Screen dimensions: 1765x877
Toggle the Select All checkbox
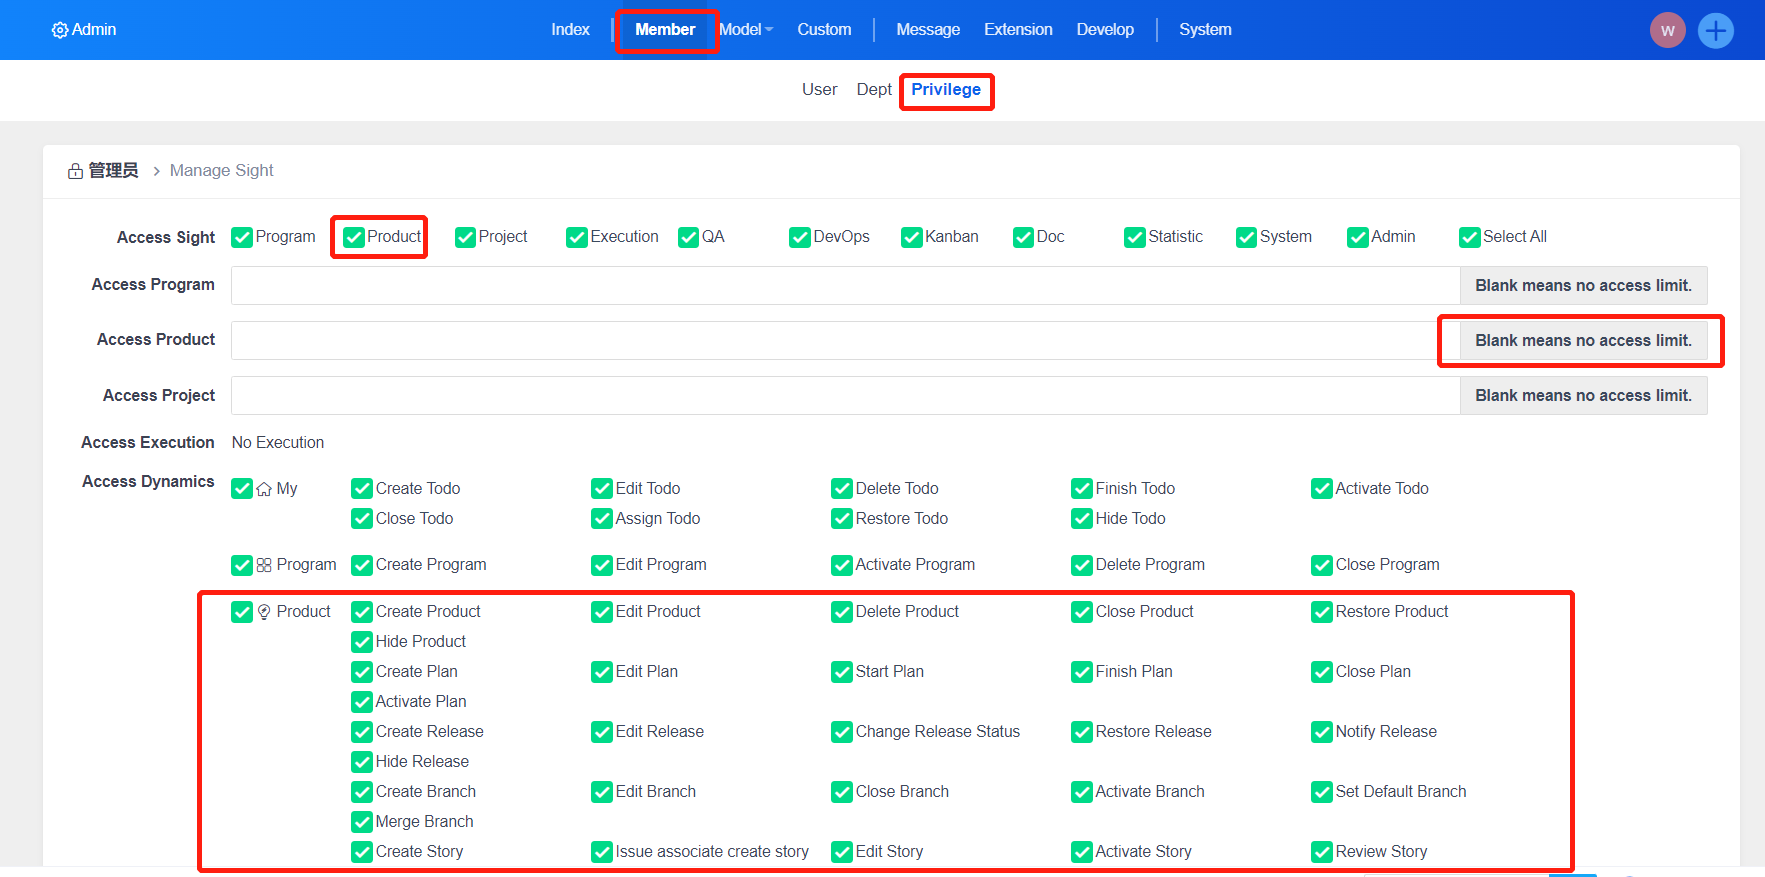coord(1469,237)
